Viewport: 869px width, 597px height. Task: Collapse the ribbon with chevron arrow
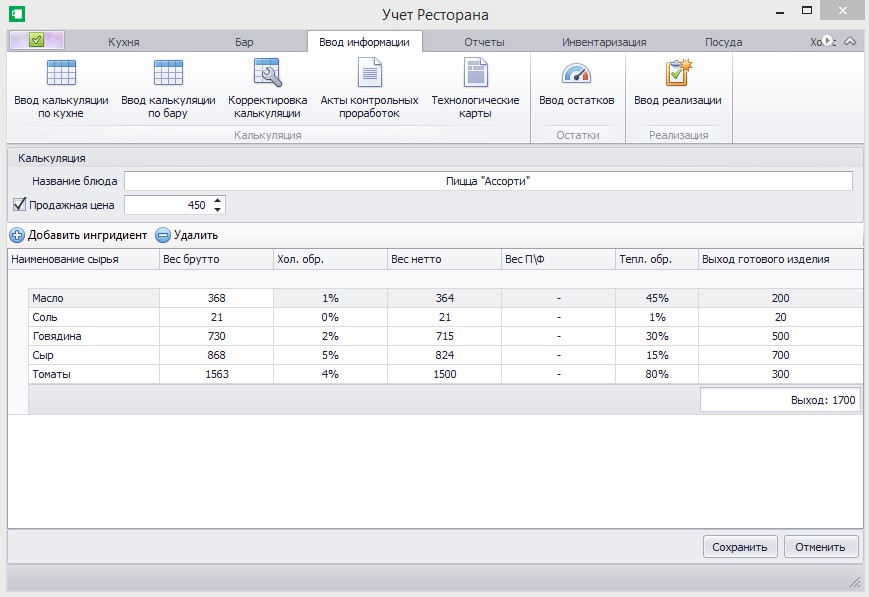point(850,42)
